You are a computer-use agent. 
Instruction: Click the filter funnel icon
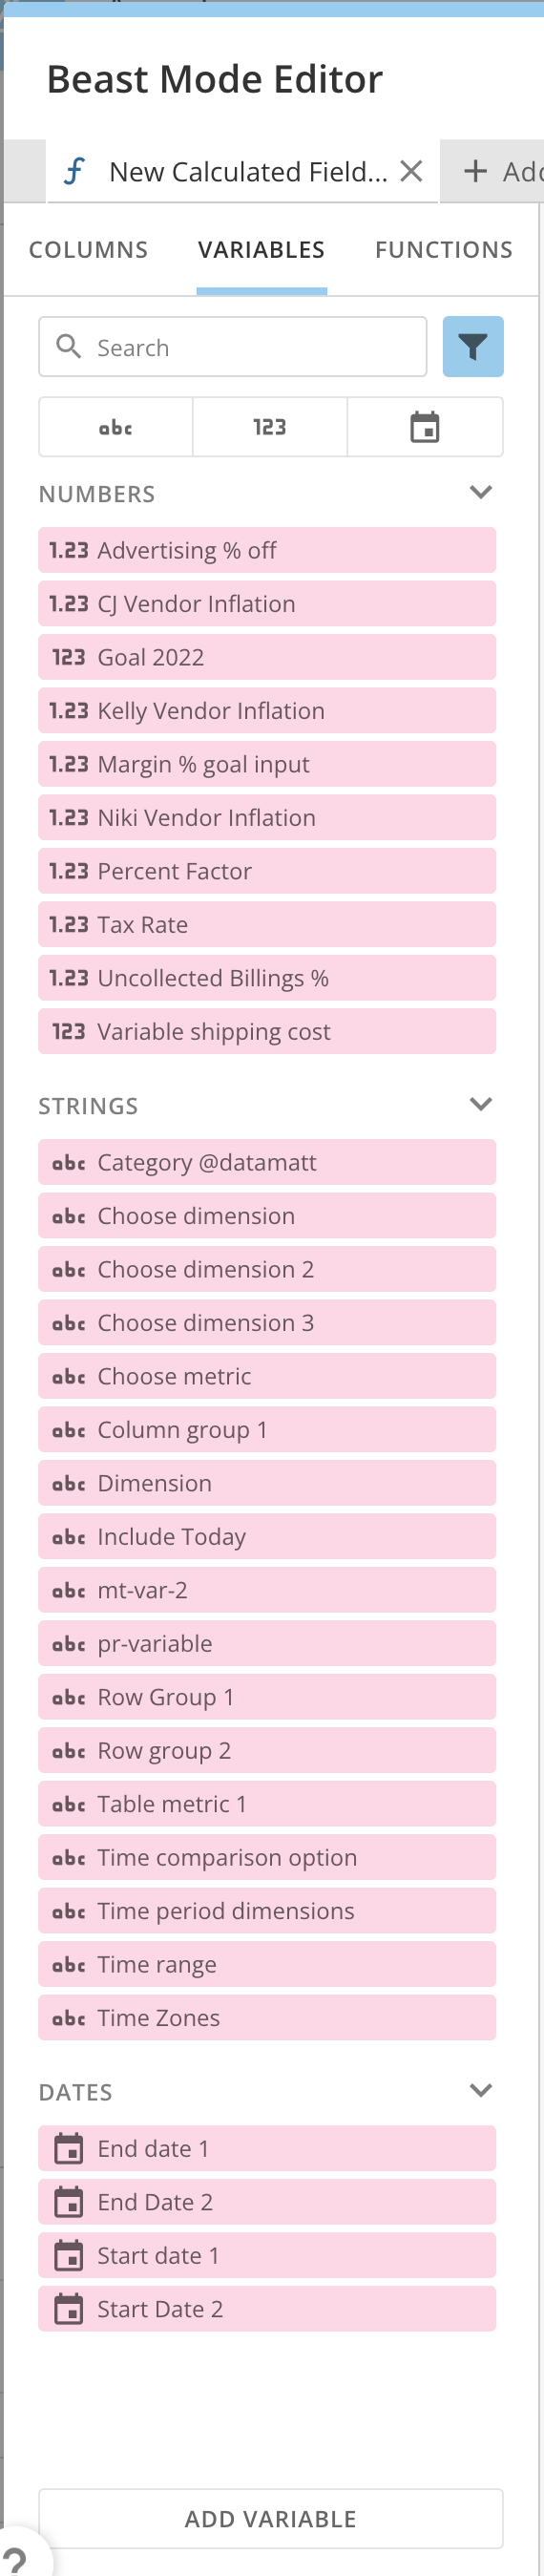(x=473, y=347)
